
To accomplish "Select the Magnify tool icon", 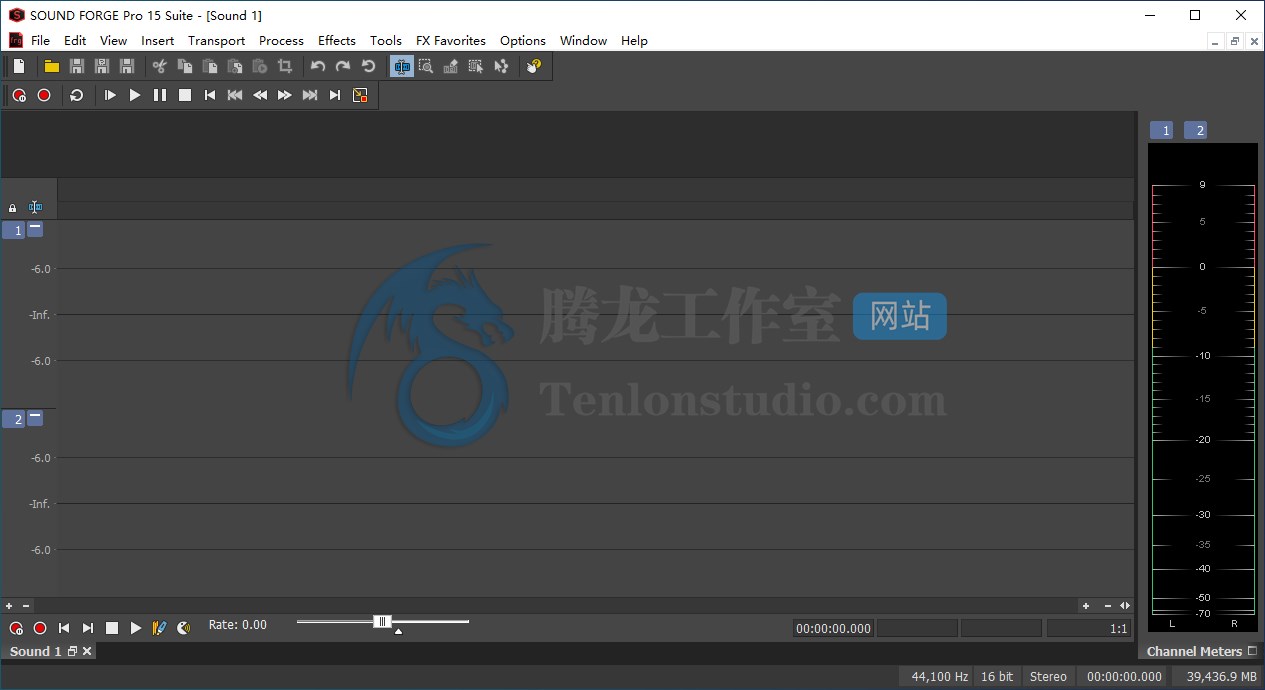I will pyautogui.click(x=426, y=66).
